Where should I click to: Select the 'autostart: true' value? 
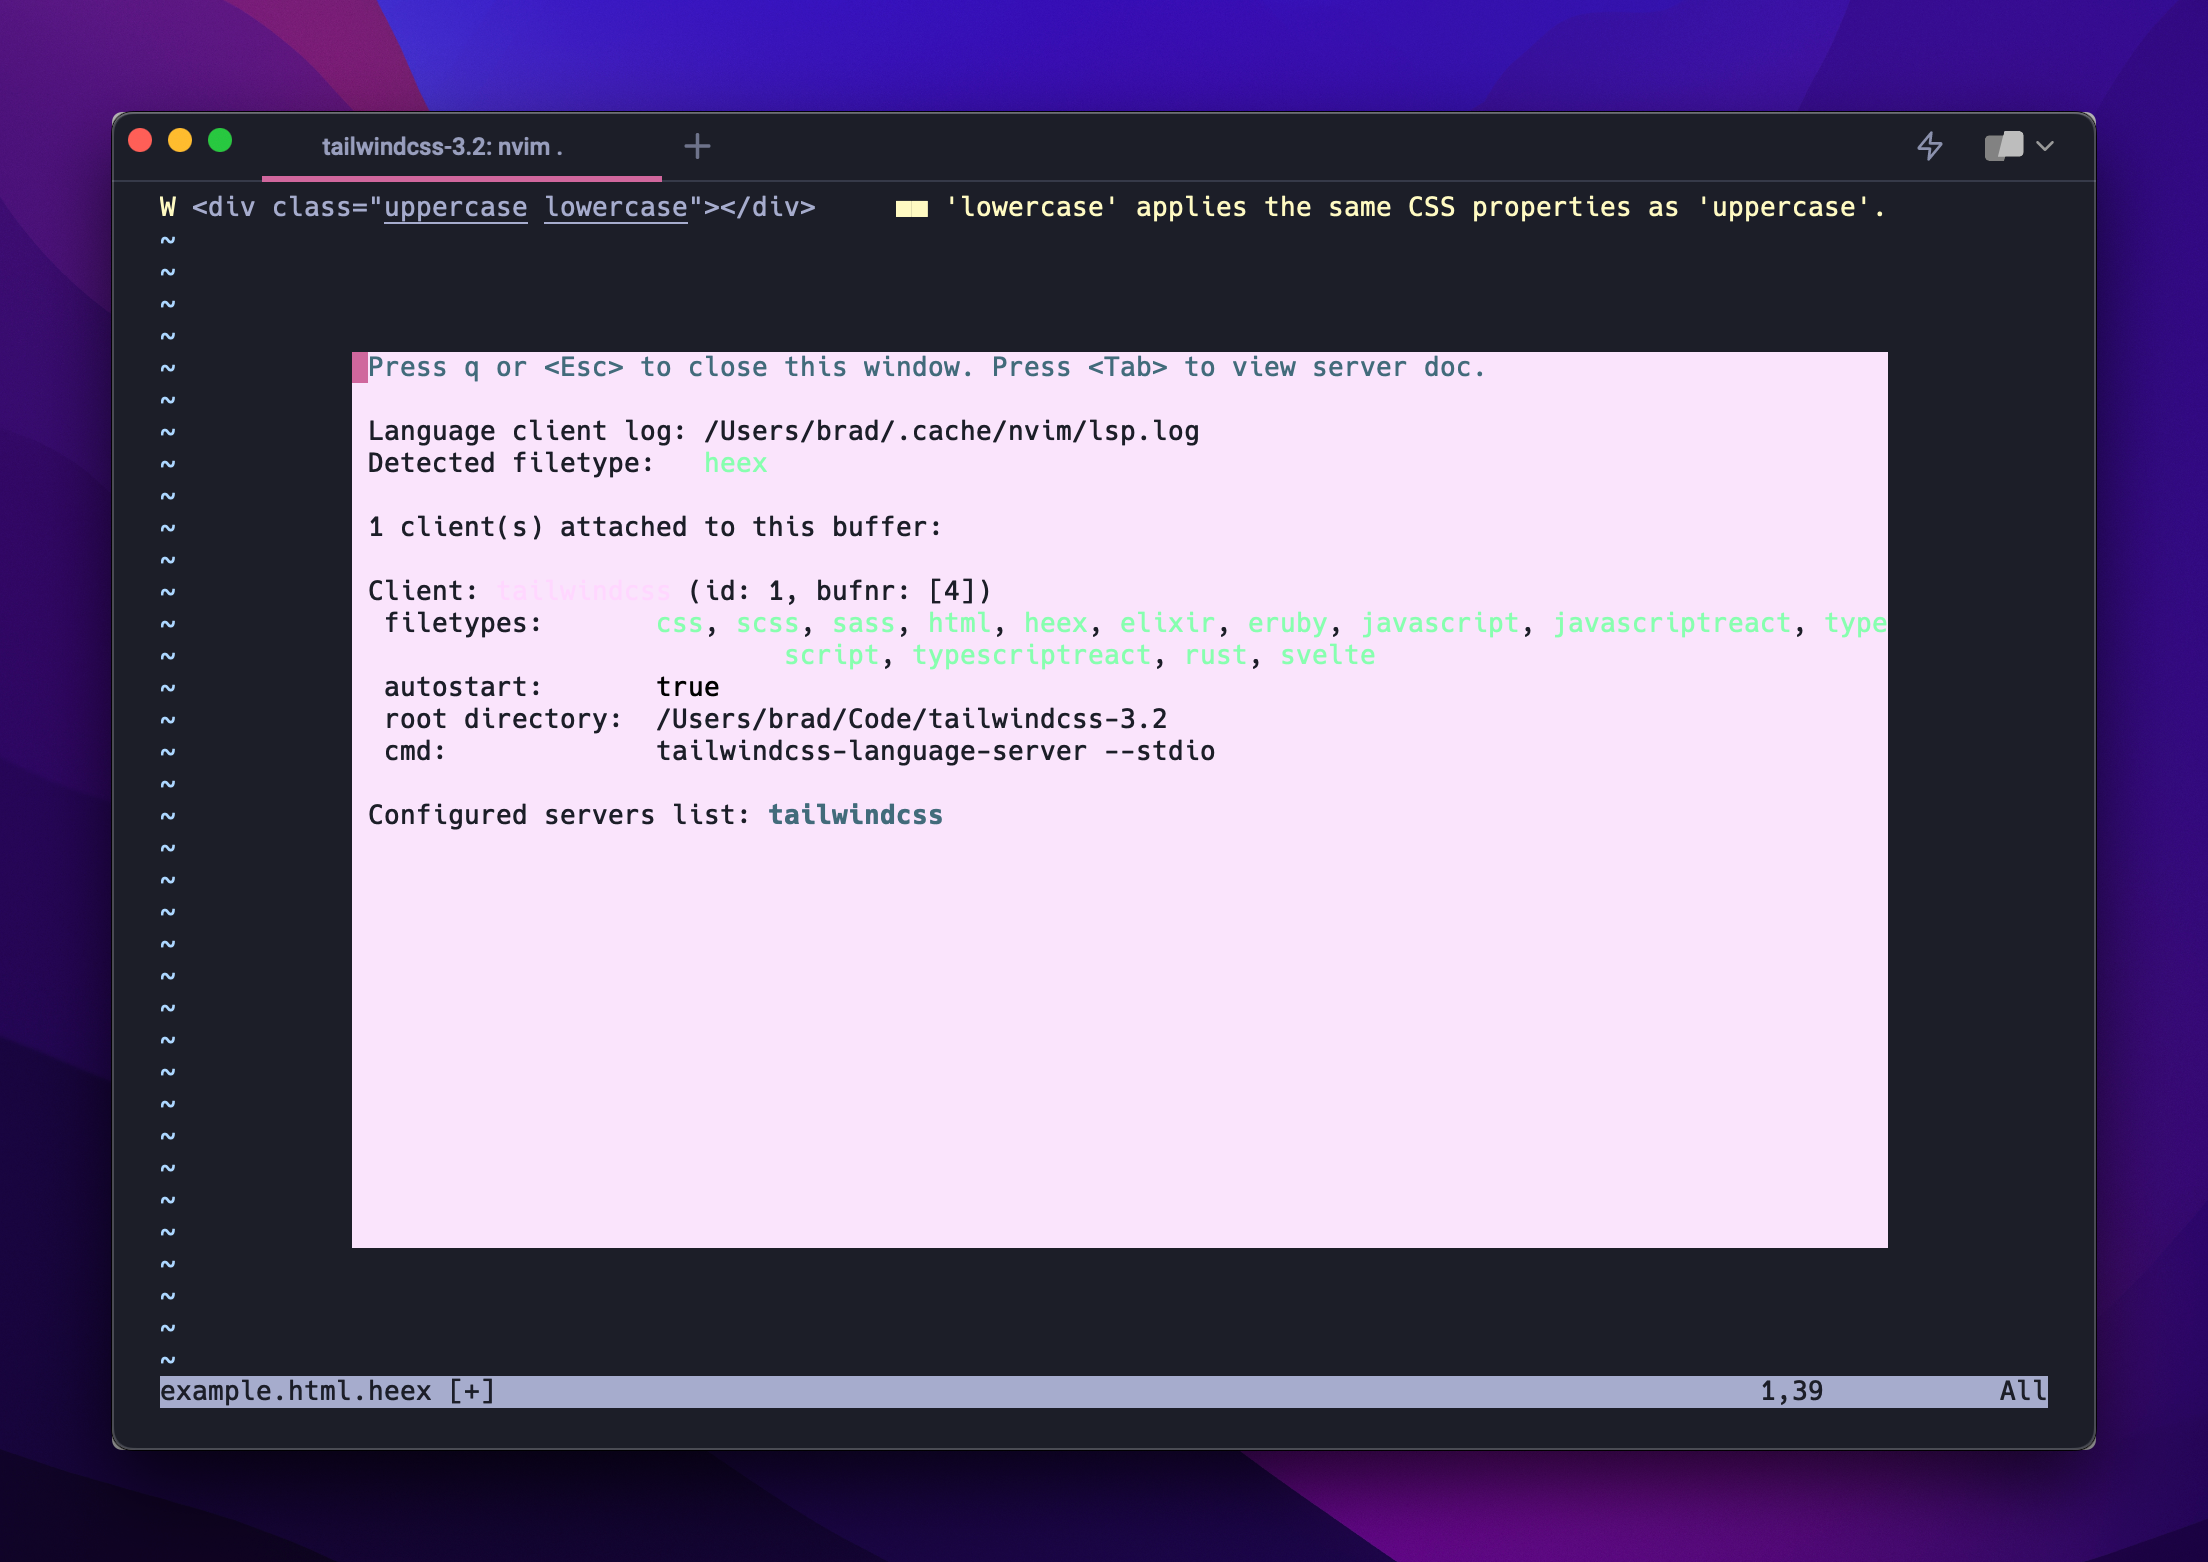tap(687, 686)
